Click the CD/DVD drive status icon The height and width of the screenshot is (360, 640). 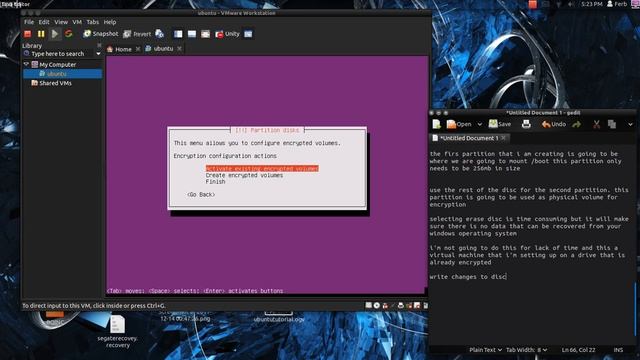(377, 305)
